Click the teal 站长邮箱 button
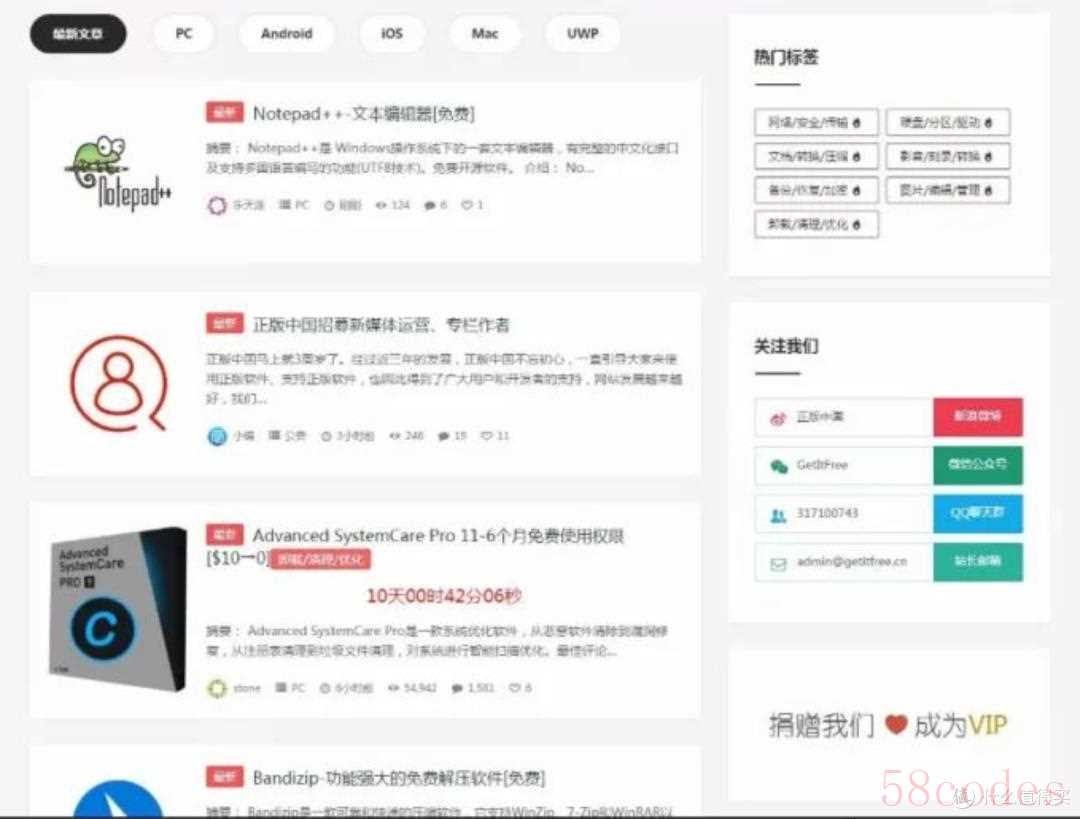Screen dimensions: 1080x819 pos(978,561)
